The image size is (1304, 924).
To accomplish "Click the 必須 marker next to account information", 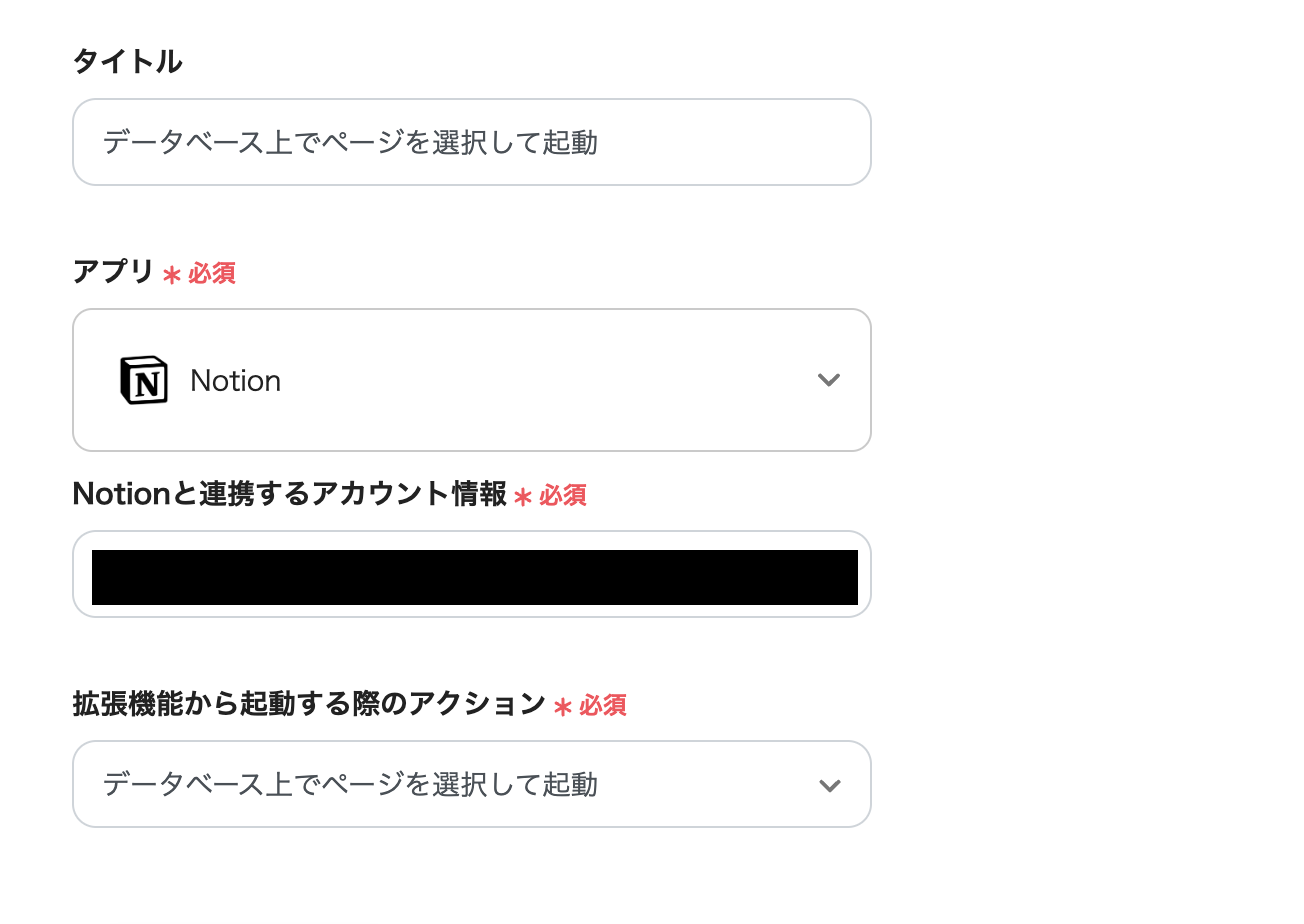I will coord(563,495).
